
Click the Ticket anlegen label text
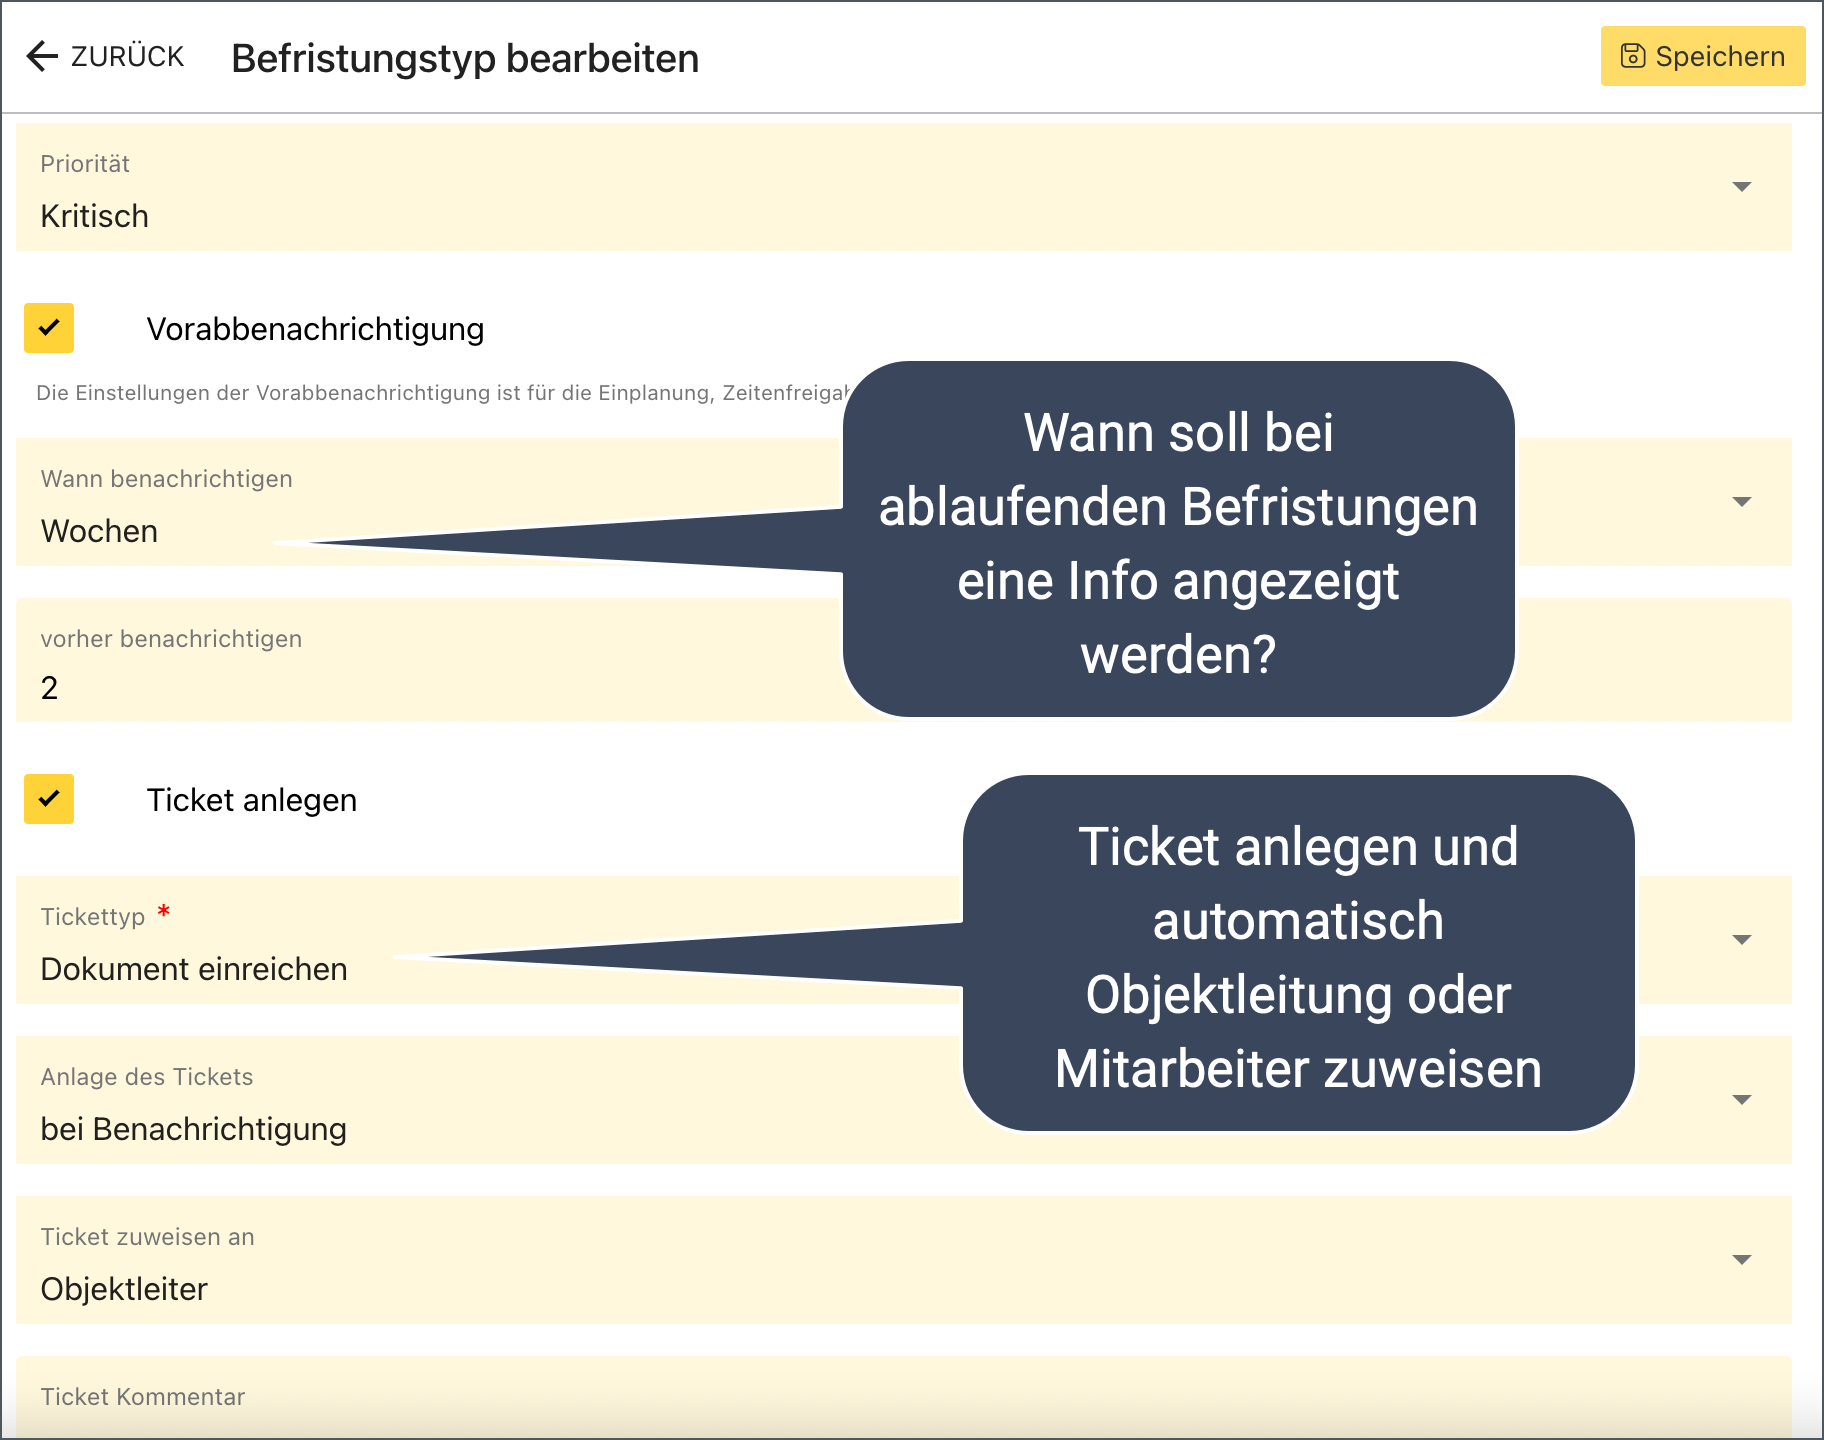(x=252, y=800)
